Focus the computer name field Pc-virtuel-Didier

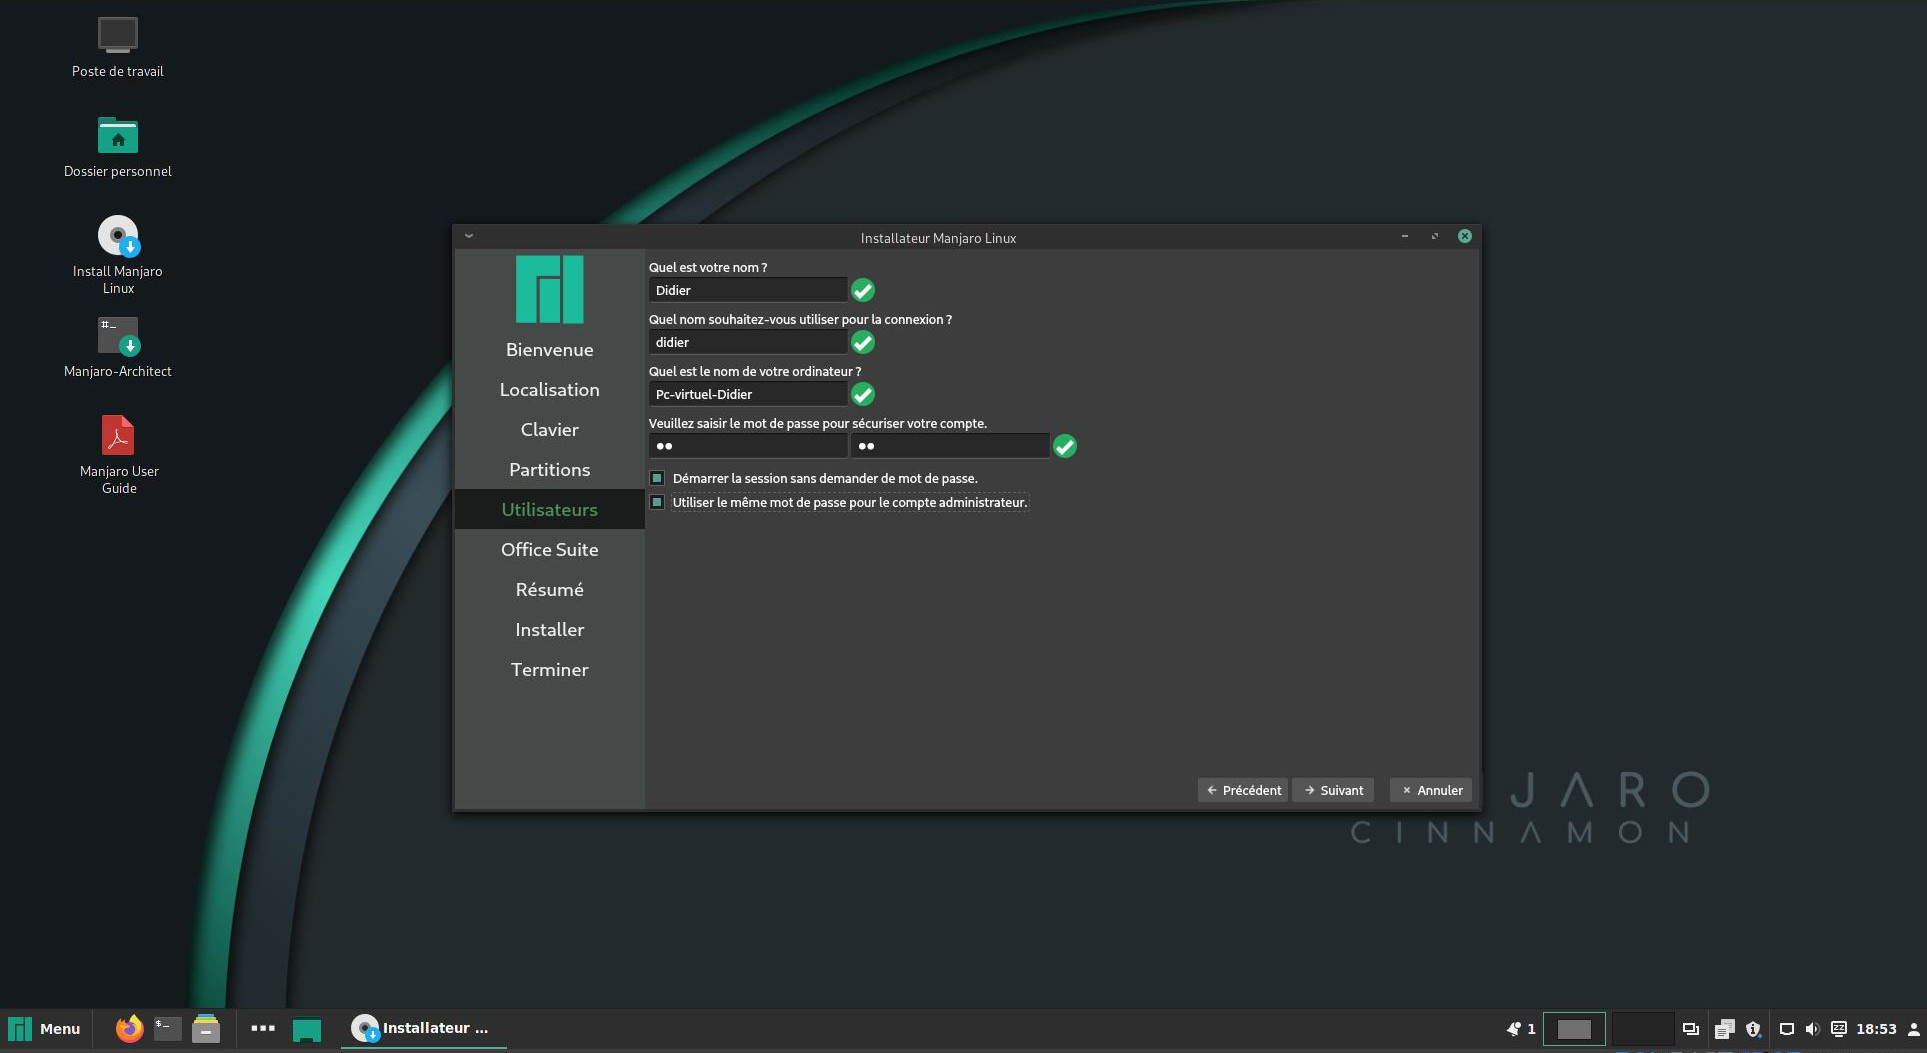click(748, 394)
